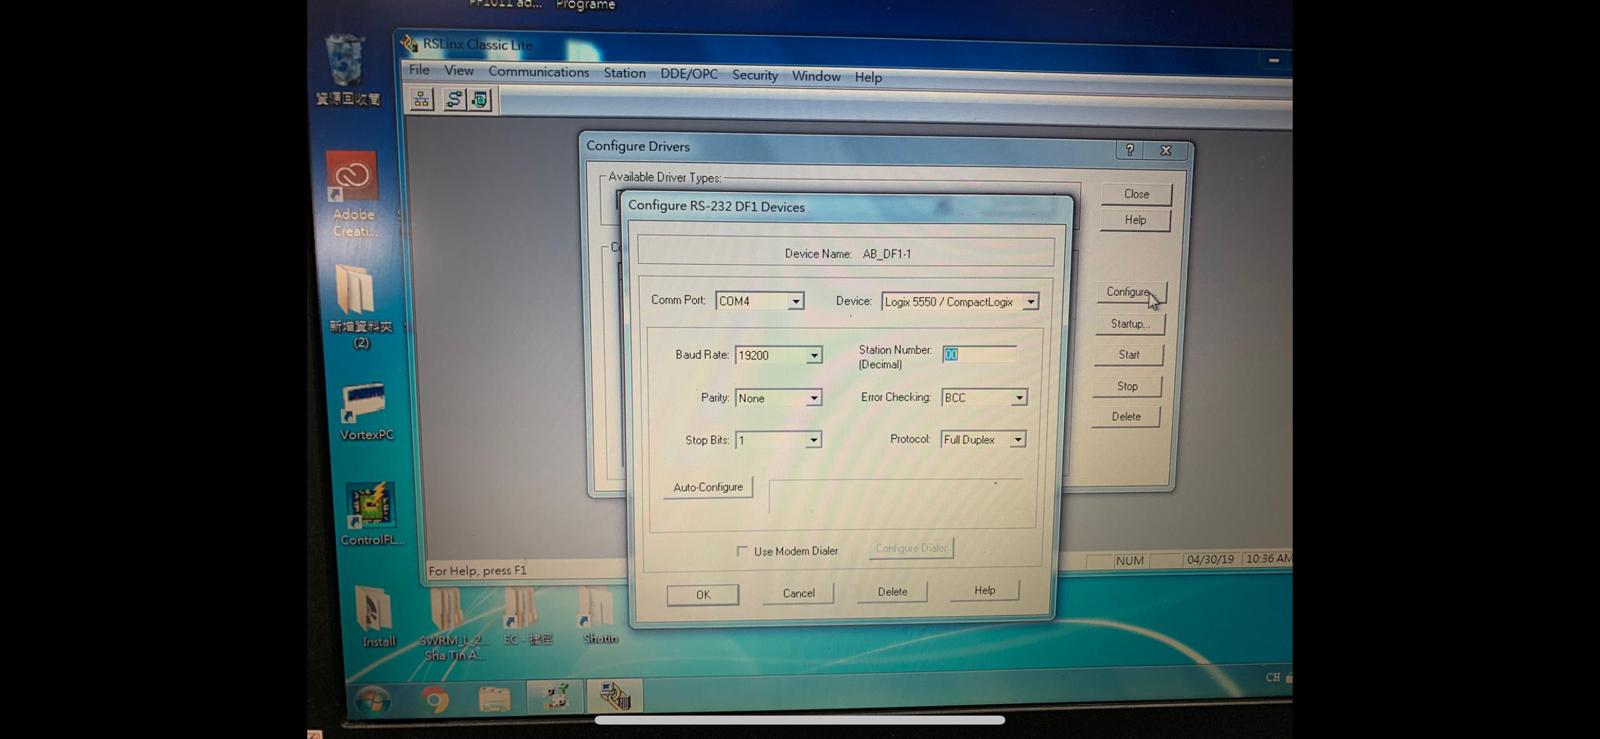Expand the Protocol dropdown
This screenshot has width=1600, height=739.
[1017, 440]
